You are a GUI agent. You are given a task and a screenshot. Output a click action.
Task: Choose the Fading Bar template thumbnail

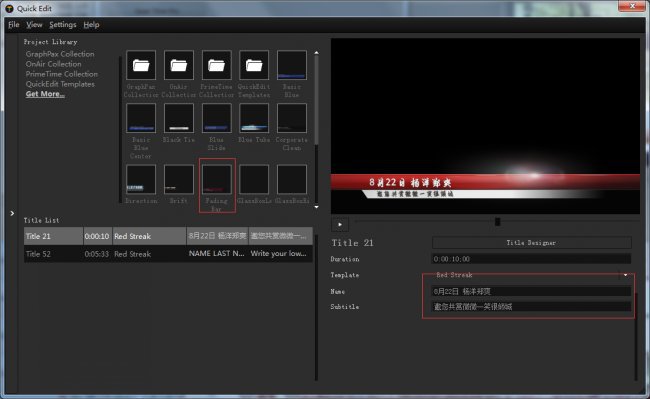(x=216, y=179)
